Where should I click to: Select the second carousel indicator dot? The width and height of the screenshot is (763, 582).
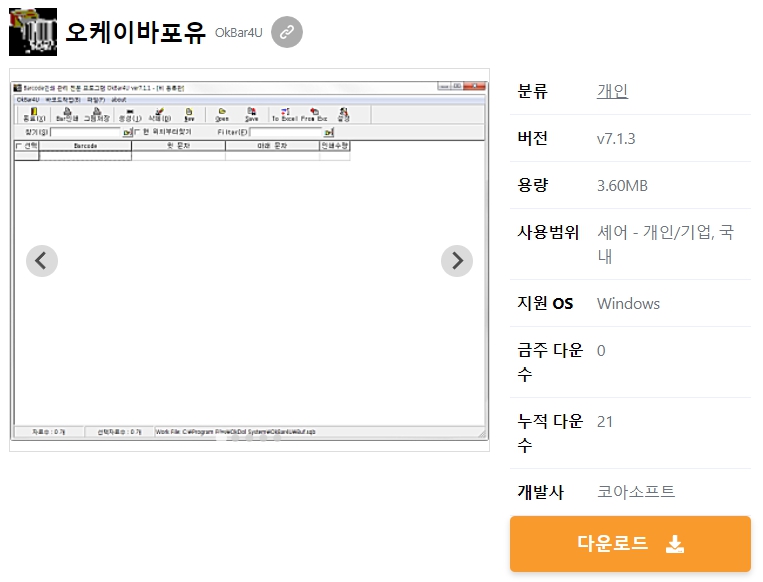coord(236,438)
